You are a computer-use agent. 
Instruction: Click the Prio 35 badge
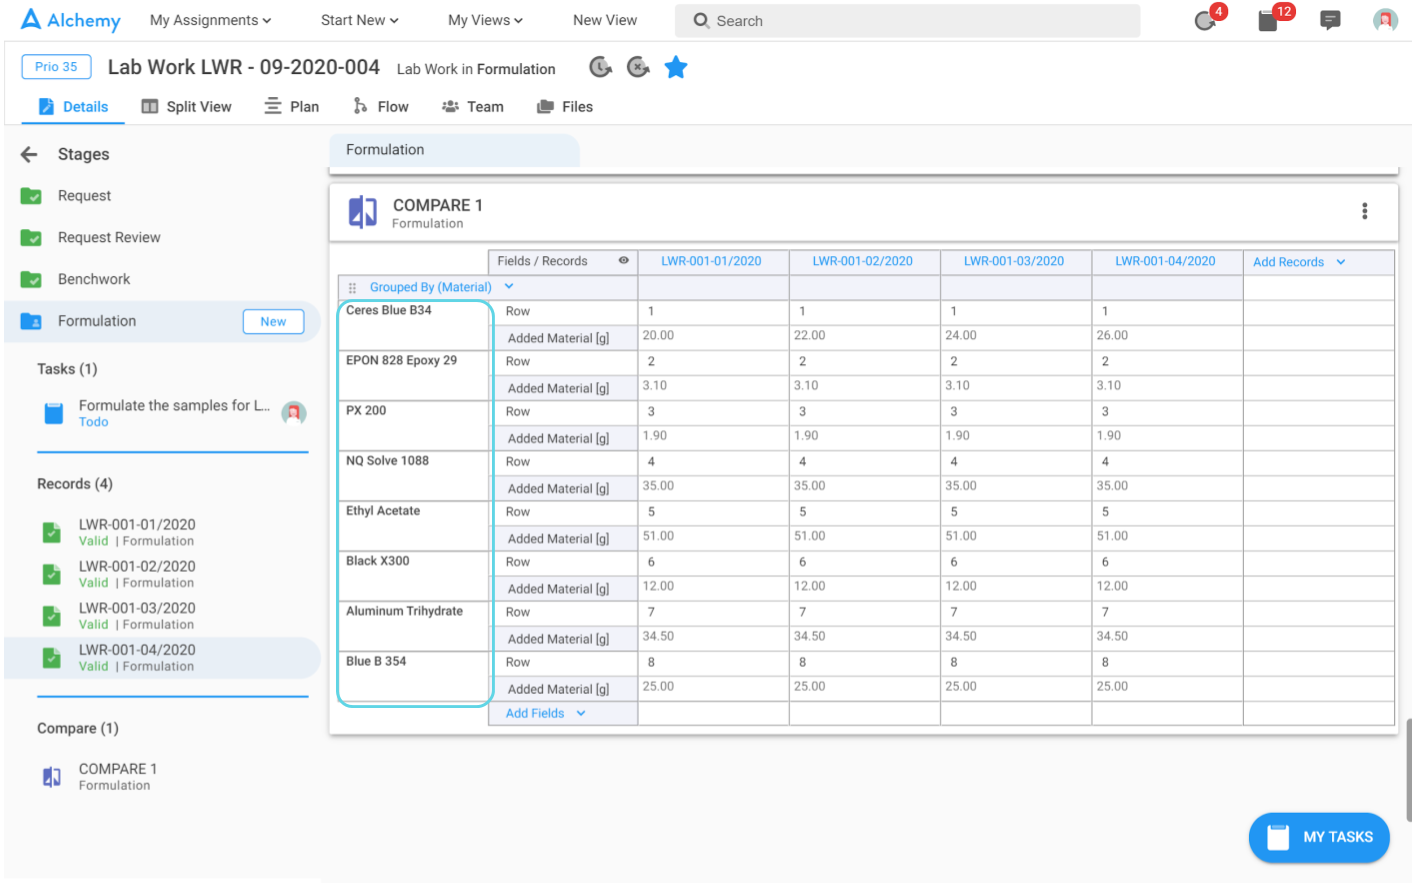pos(56,67)
